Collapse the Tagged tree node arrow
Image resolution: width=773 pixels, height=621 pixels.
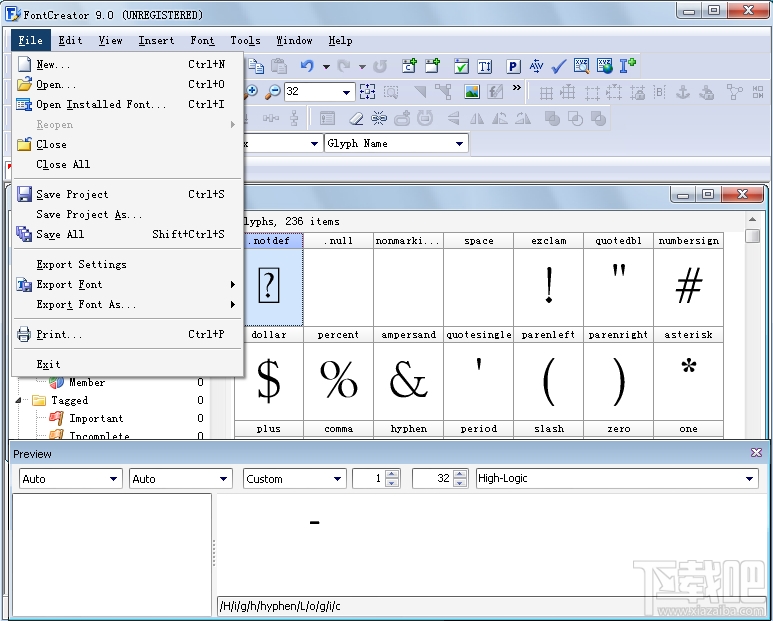coord(18,400)
